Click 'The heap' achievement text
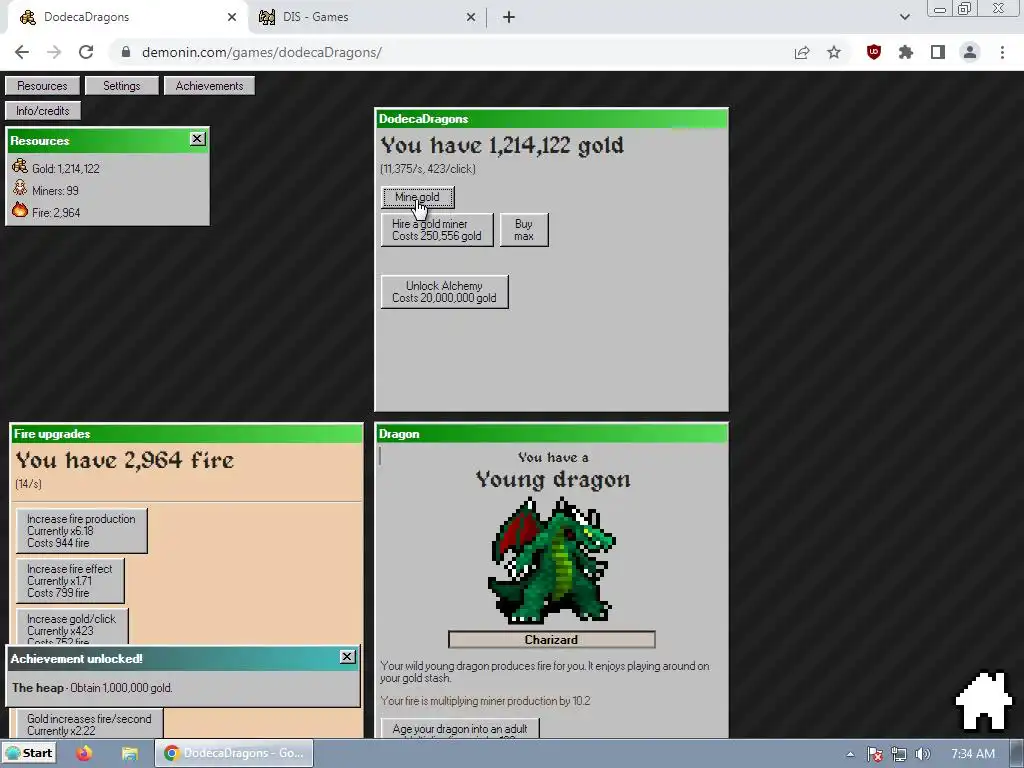Screen dimensions: 1024x768 (38, 688)
